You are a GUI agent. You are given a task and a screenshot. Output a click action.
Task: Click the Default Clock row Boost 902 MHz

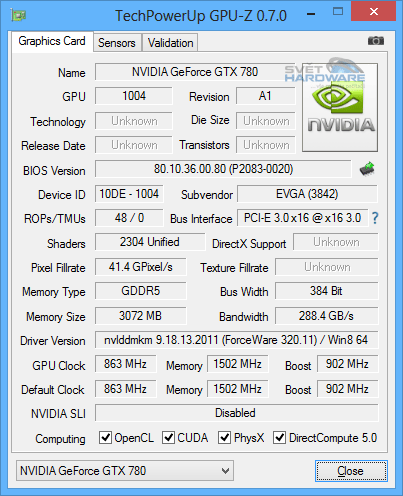tap(348, 389)
